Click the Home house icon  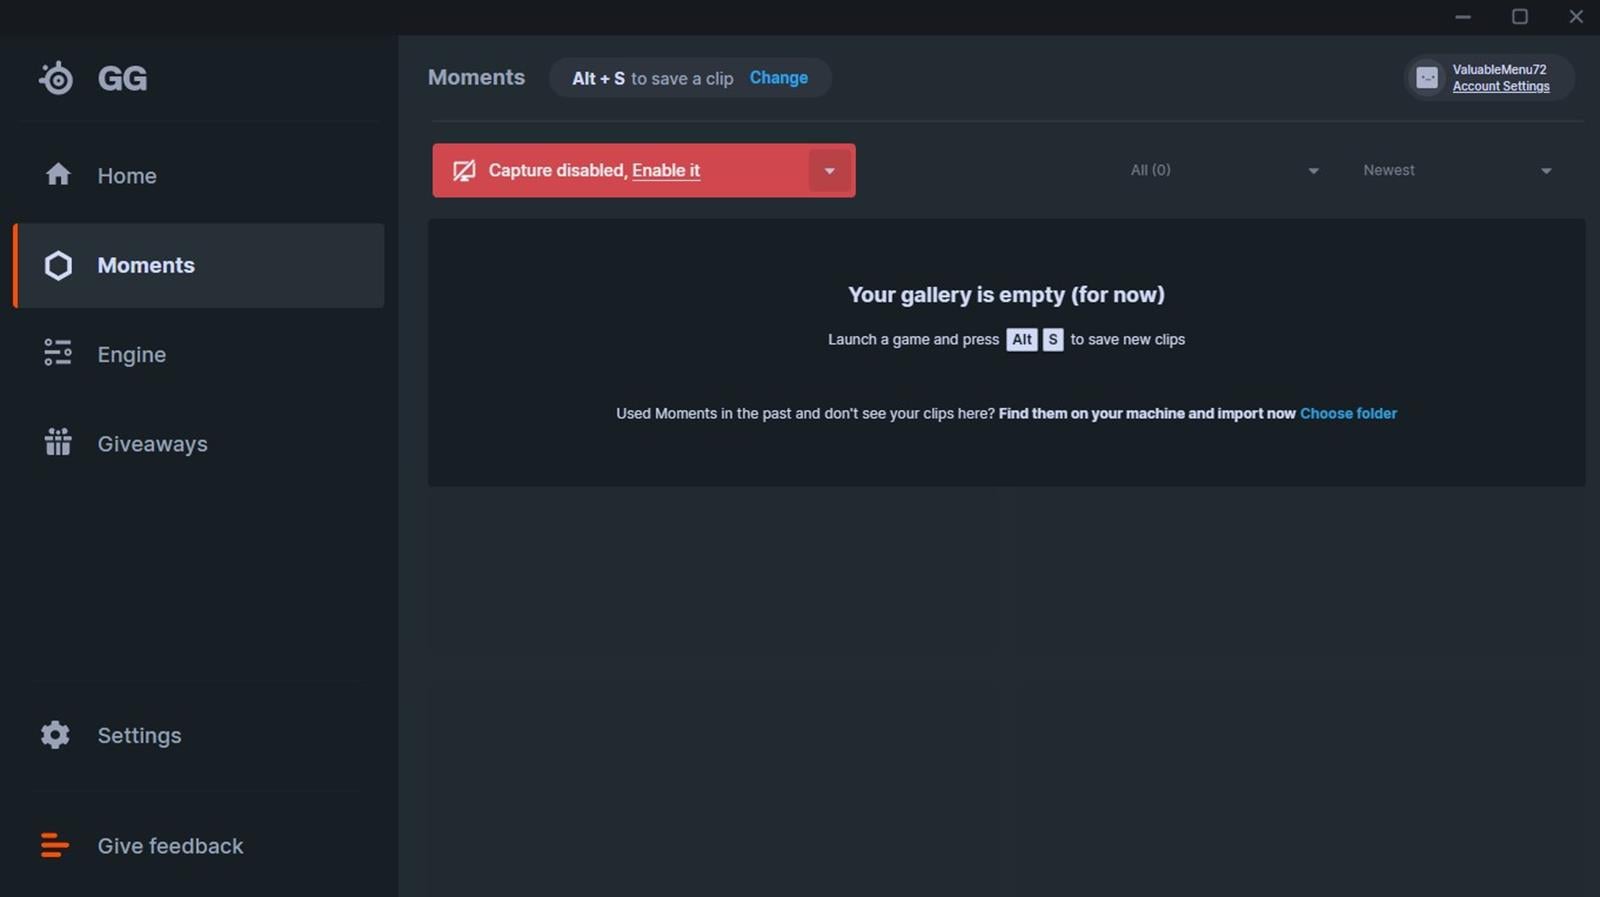58,175
